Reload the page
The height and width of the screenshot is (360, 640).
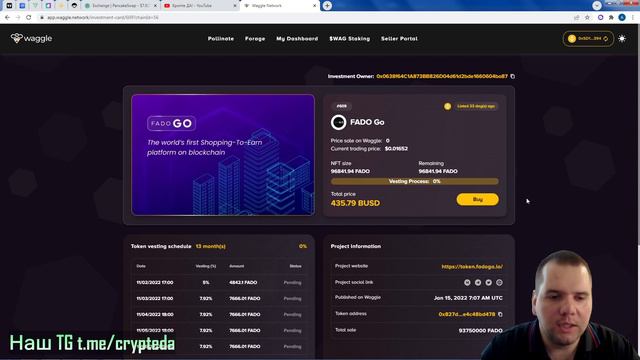click(29, 18)
